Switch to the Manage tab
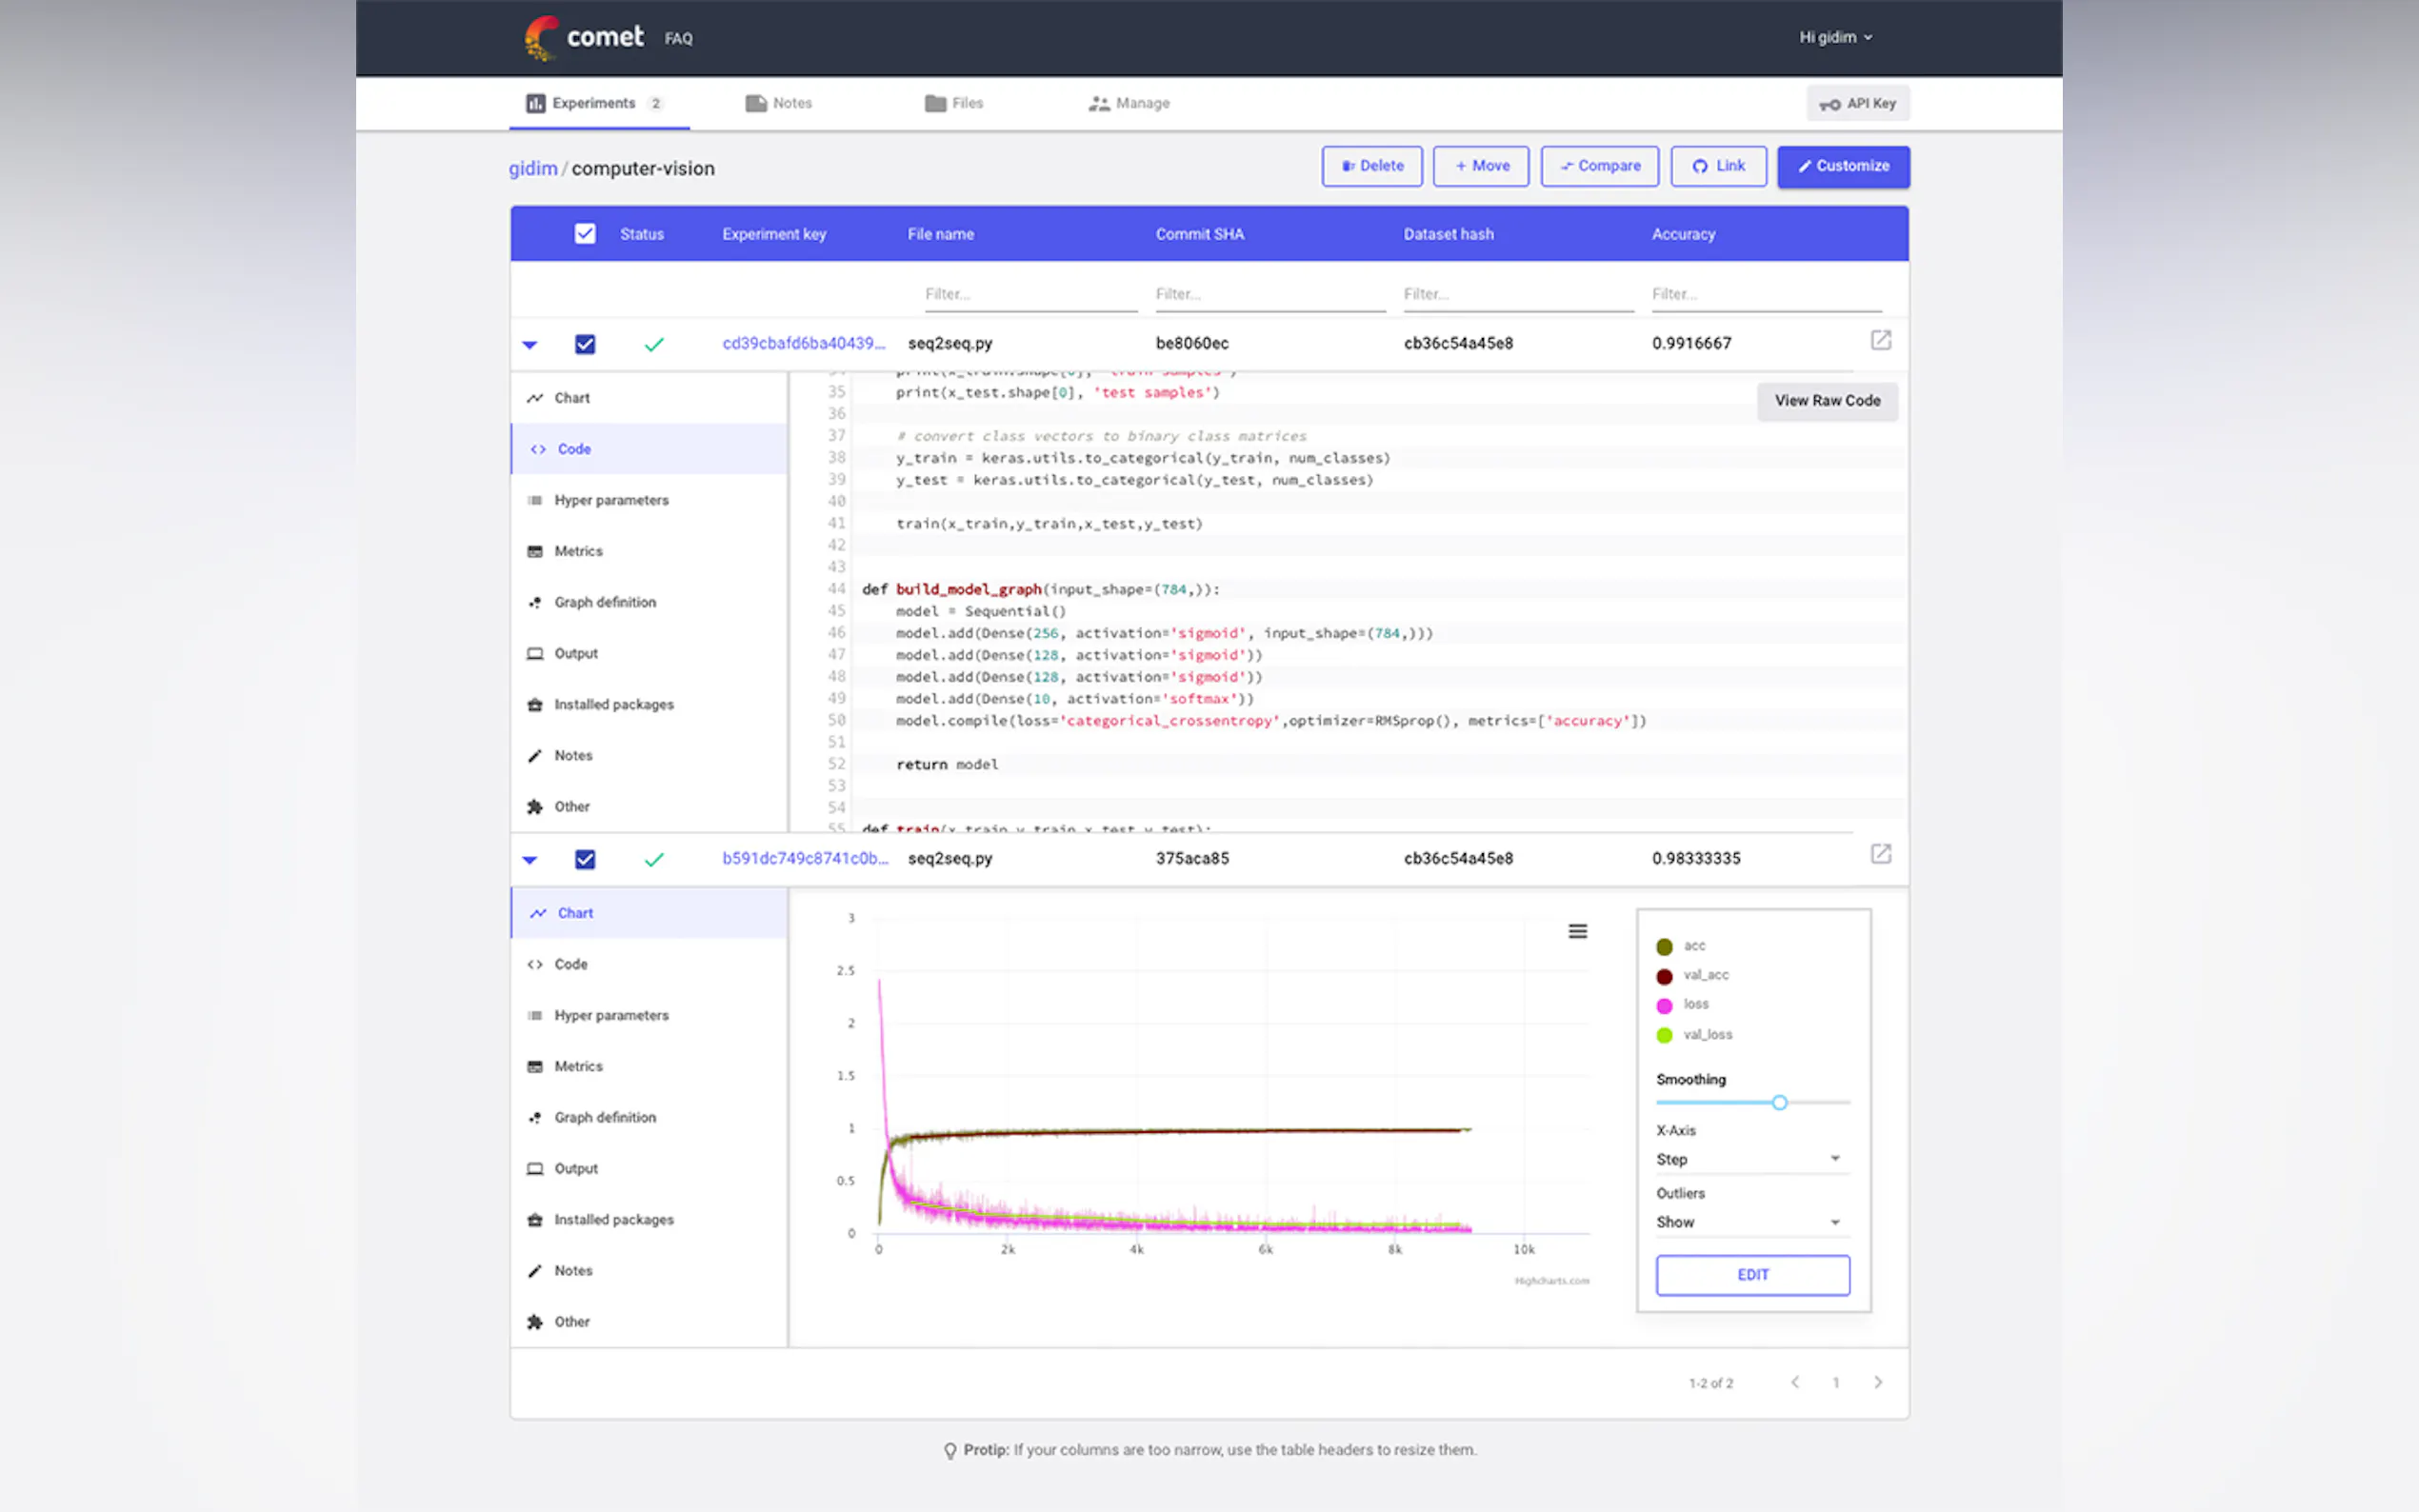 (1129, 103)
